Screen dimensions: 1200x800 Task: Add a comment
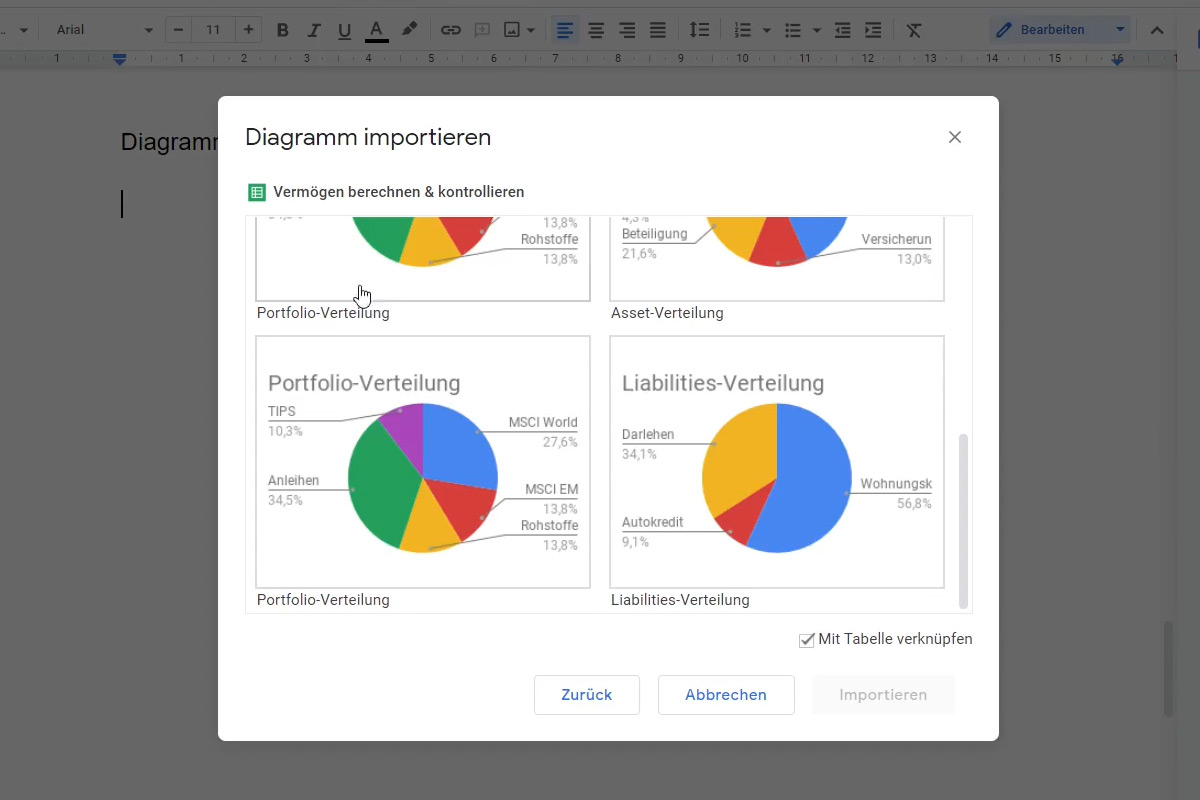482,30
